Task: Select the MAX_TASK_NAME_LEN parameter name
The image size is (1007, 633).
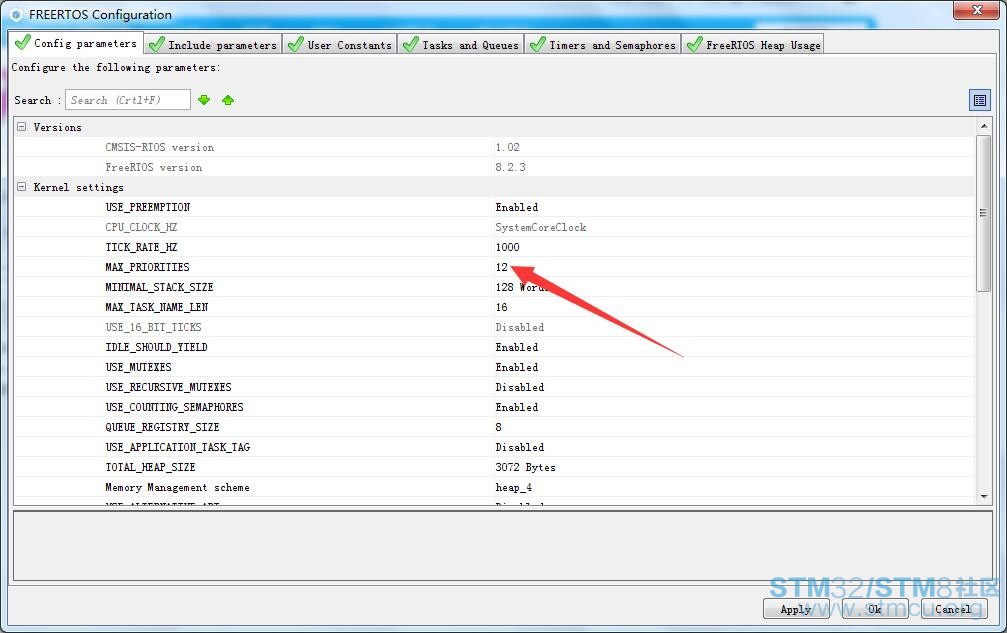Action: pyautogui.click(x=157, y=307)
